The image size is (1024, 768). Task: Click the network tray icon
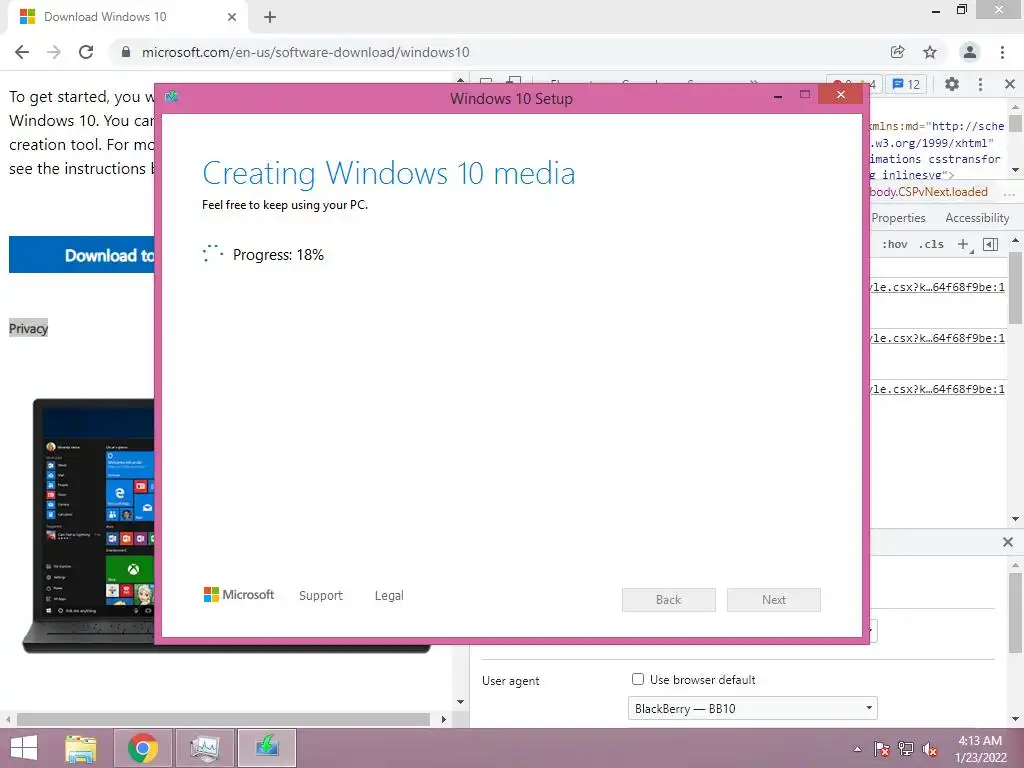(906, 749)
